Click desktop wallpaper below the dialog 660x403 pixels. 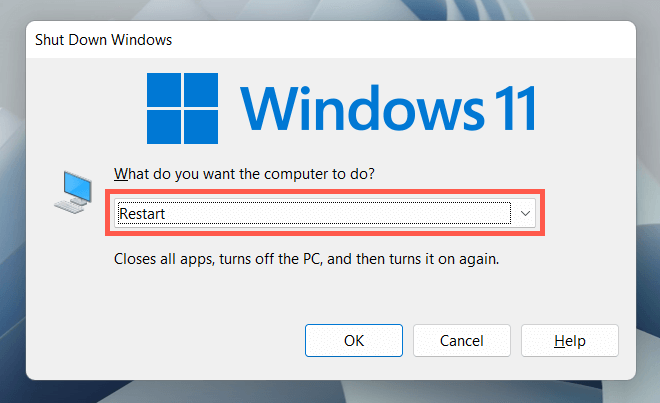pyautogui.click(x=330, y=392)
